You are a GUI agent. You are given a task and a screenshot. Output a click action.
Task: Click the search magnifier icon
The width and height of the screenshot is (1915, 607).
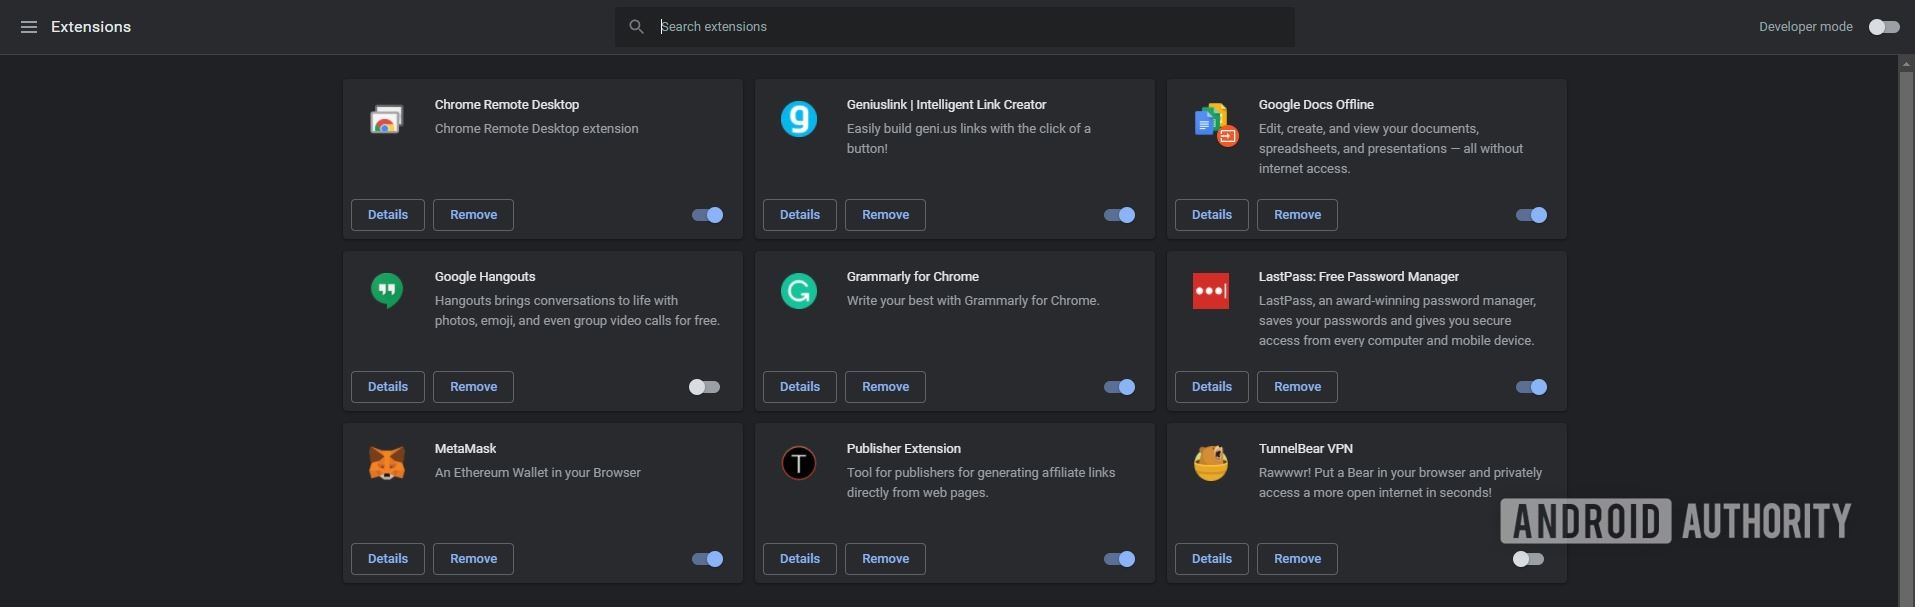(636, 27)
